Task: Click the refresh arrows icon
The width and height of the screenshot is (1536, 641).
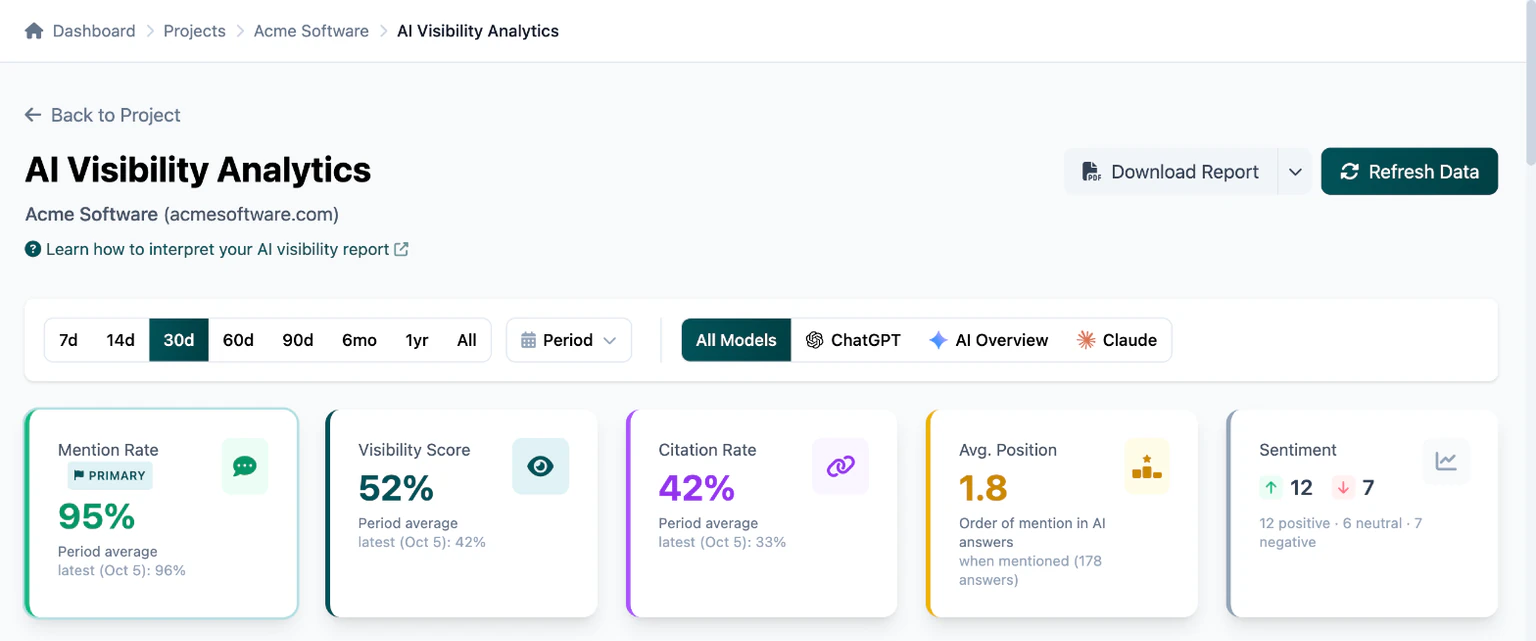Action: click(1350, 172)
